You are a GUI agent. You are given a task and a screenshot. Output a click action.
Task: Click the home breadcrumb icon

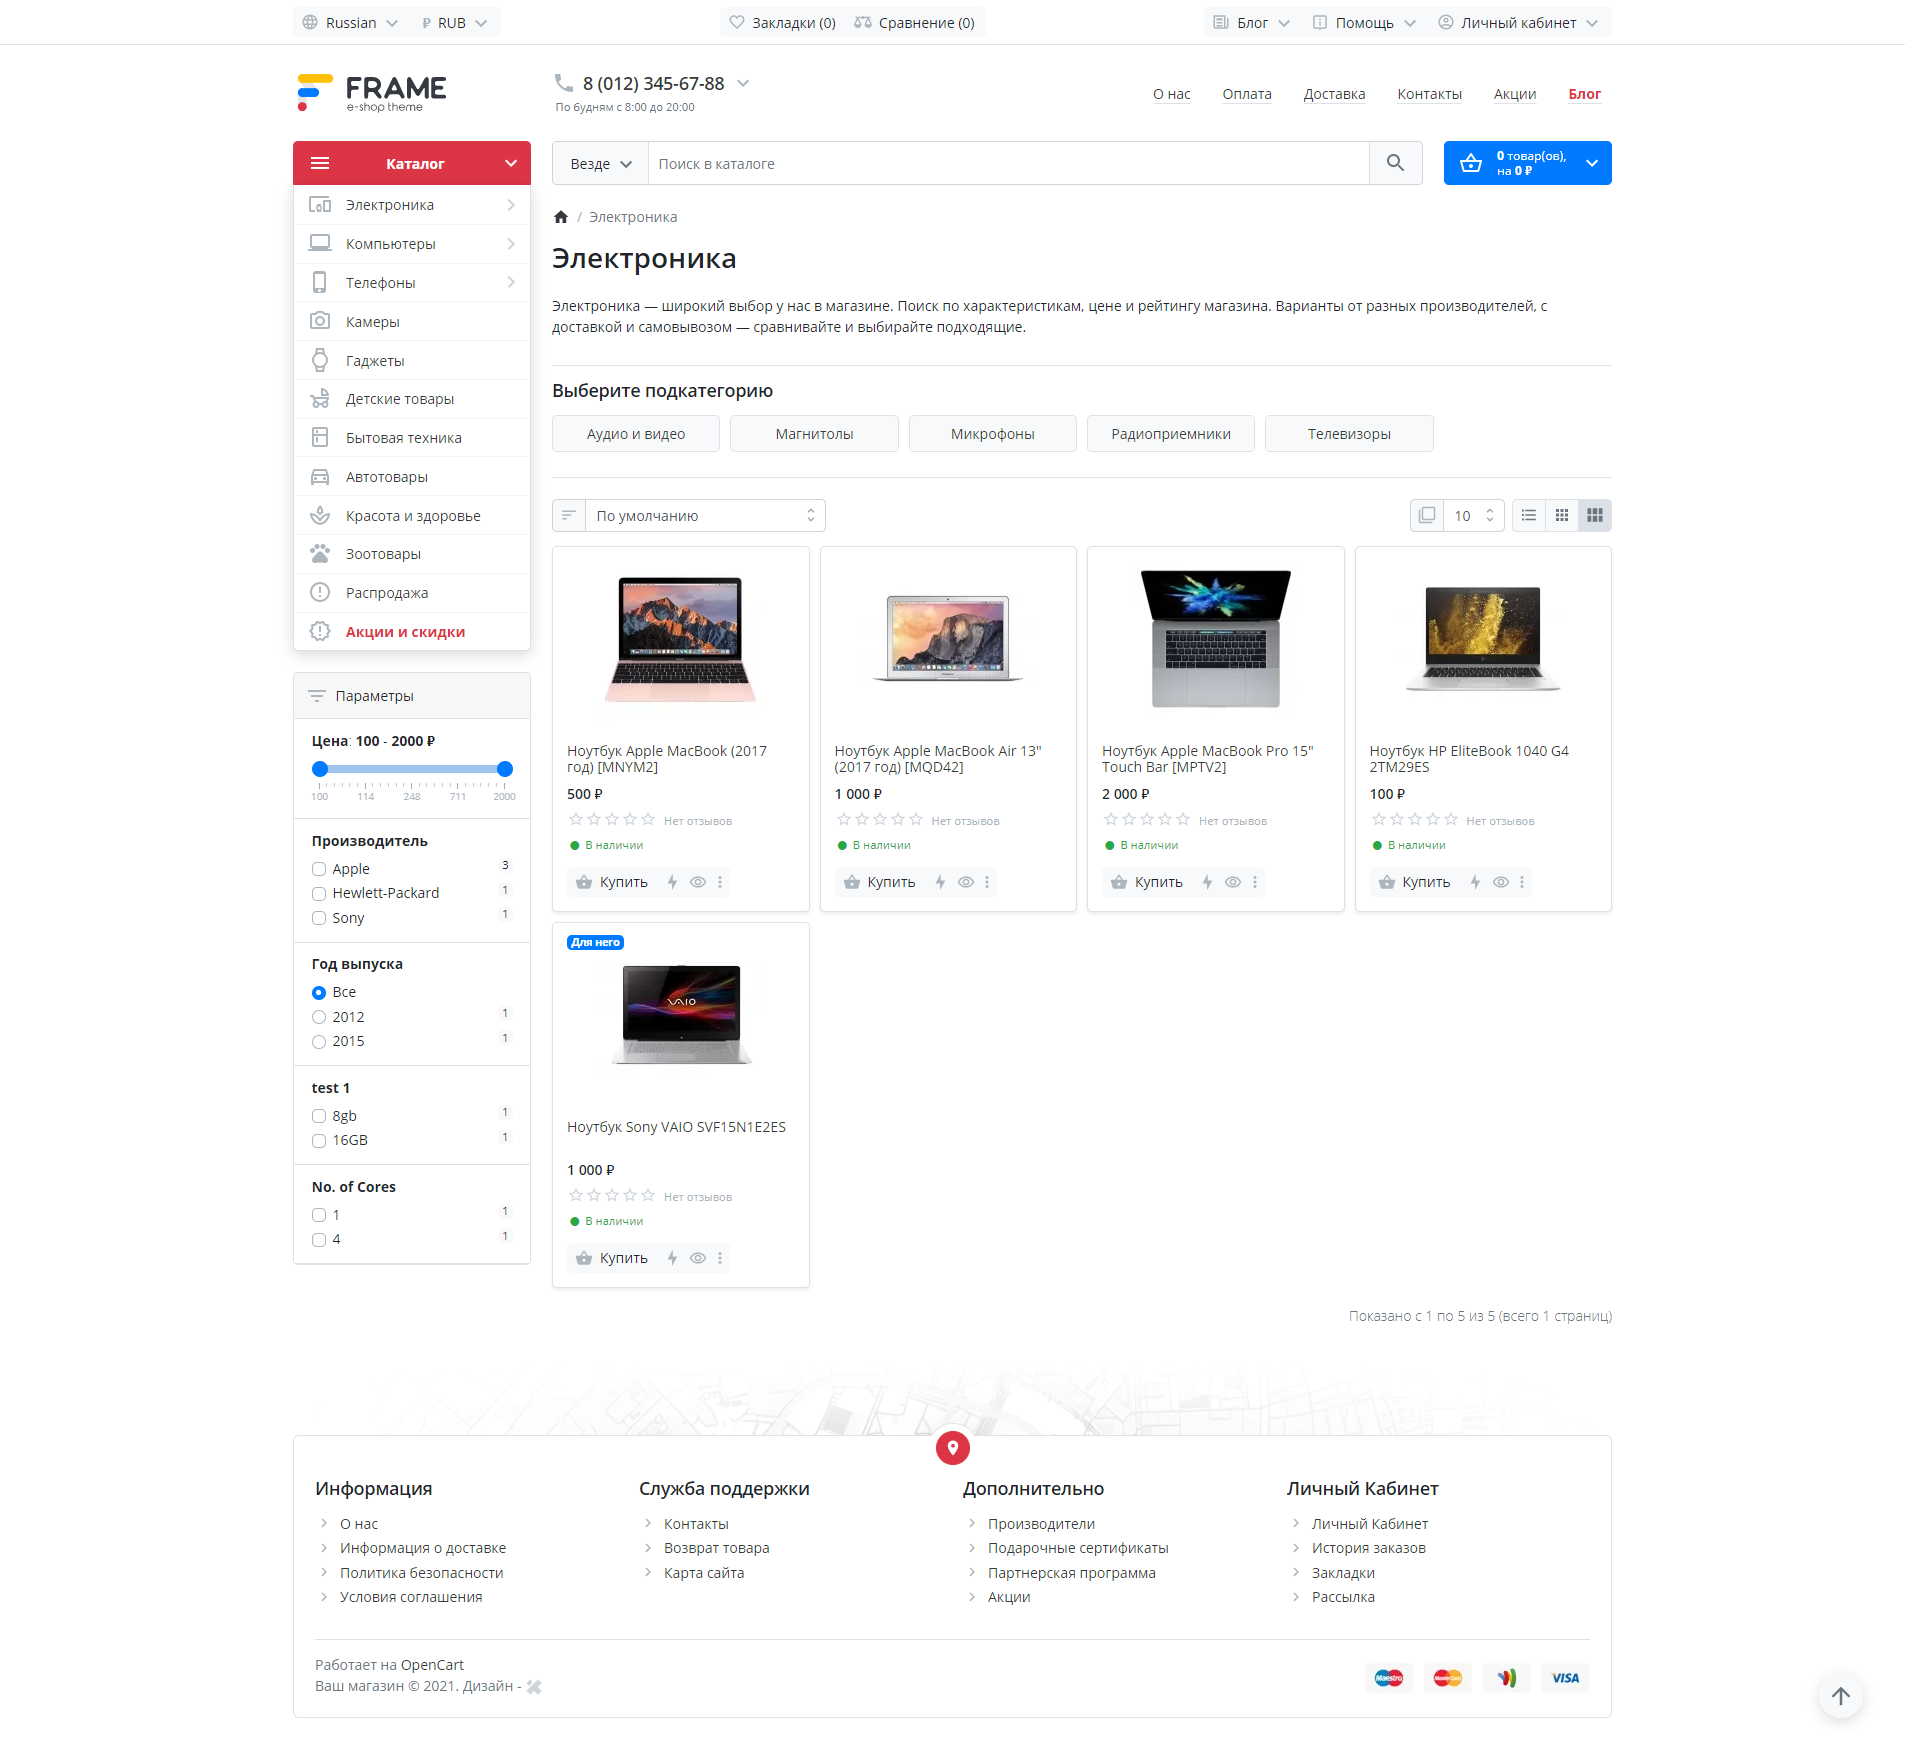click(561, 217)
